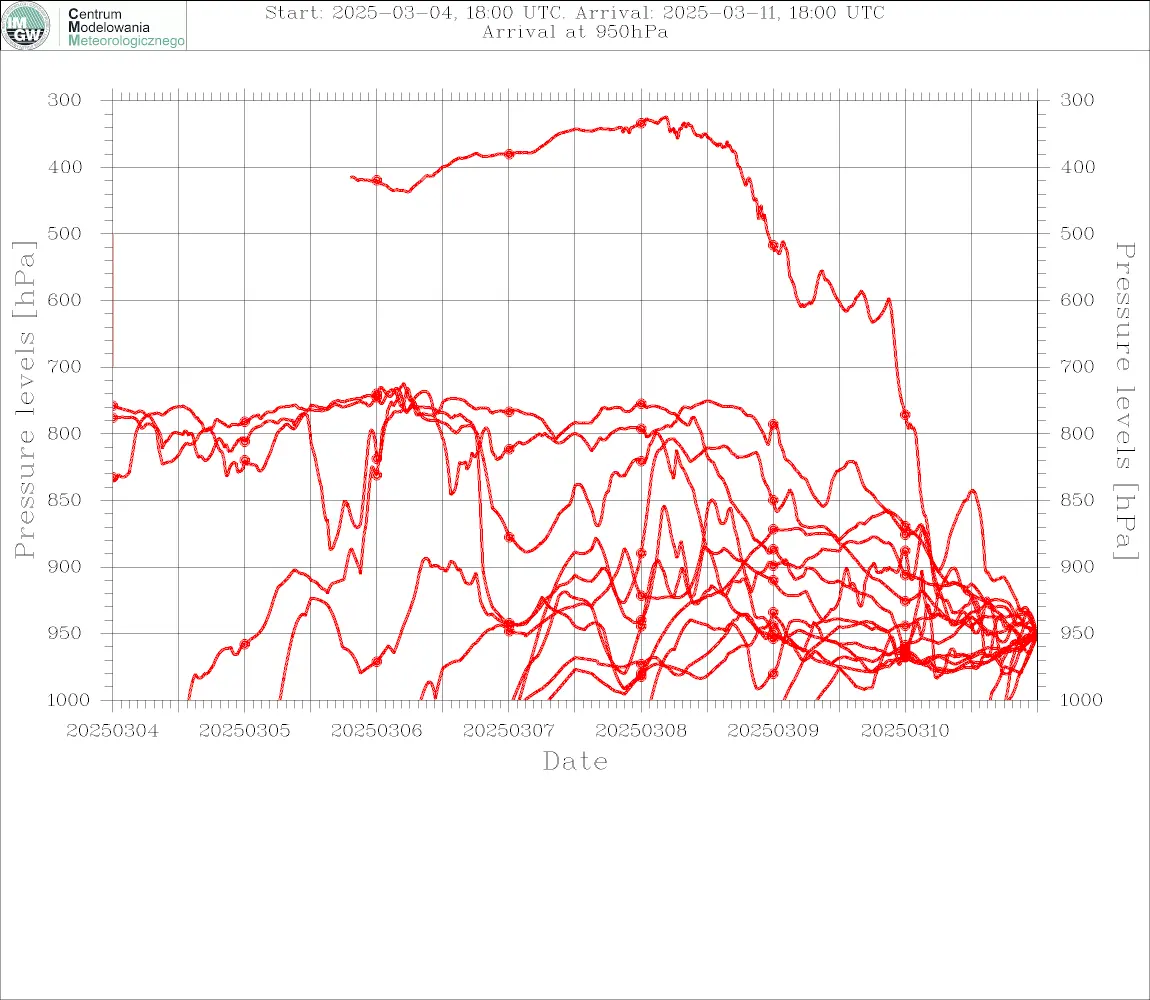This screenshot has height=1000, width=1150.
Task: Click the IMGW round logo
Action: [x=26, y=26]
